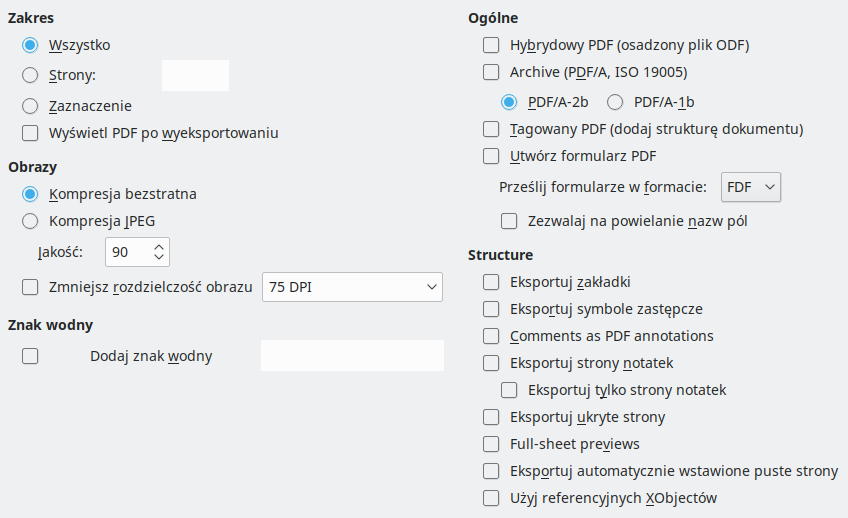Viewport: 848px width, 518px height.
Task: Check Zmniejsz rozdzielczość obrazu
Action: (30, 287)
